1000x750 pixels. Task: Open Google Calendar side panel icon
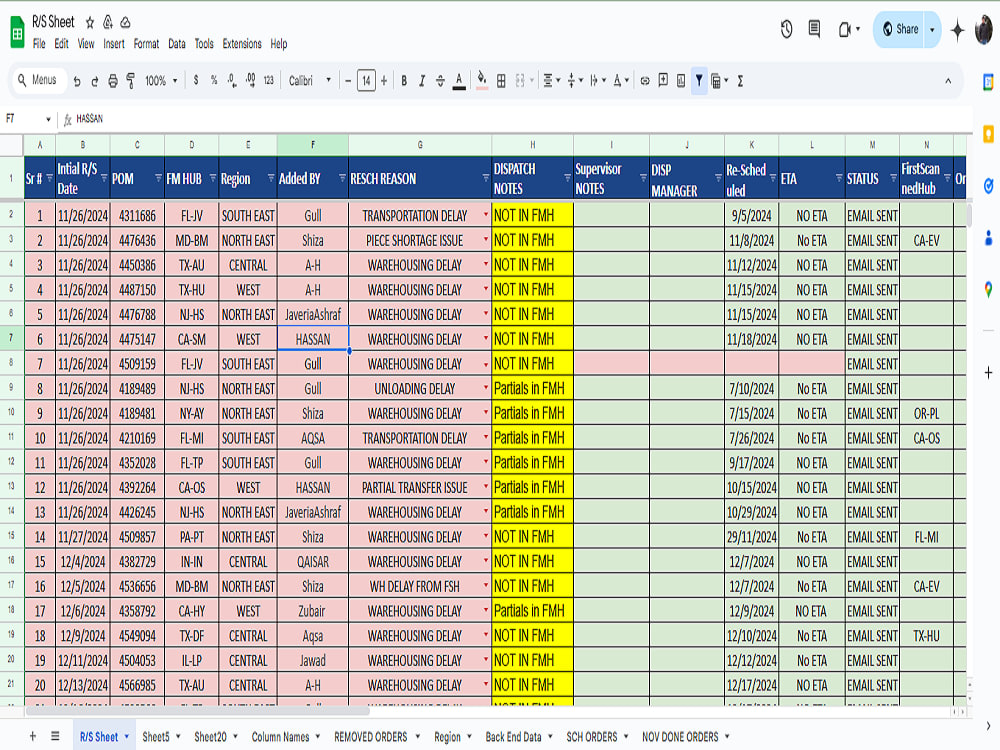point(988,82)
